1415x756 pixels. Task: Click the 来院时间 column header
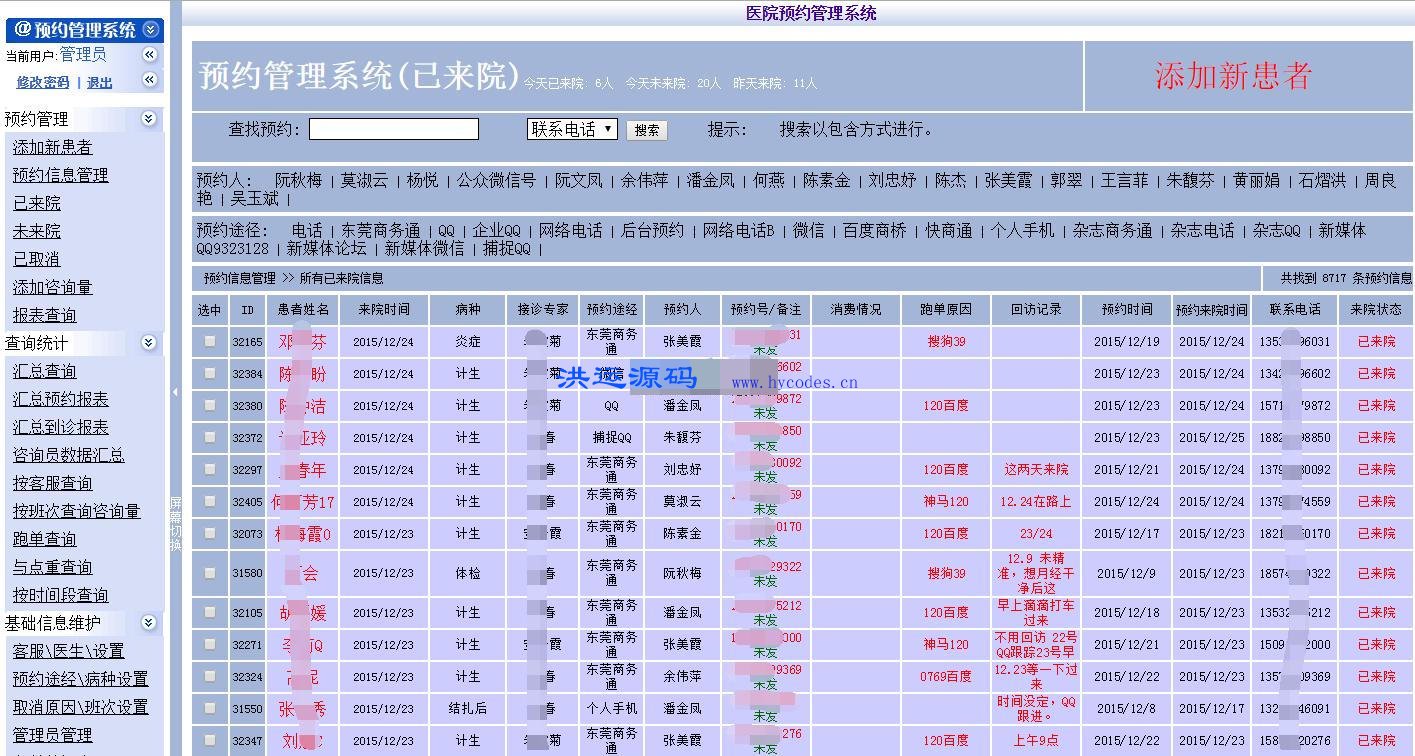pos(383,310)
